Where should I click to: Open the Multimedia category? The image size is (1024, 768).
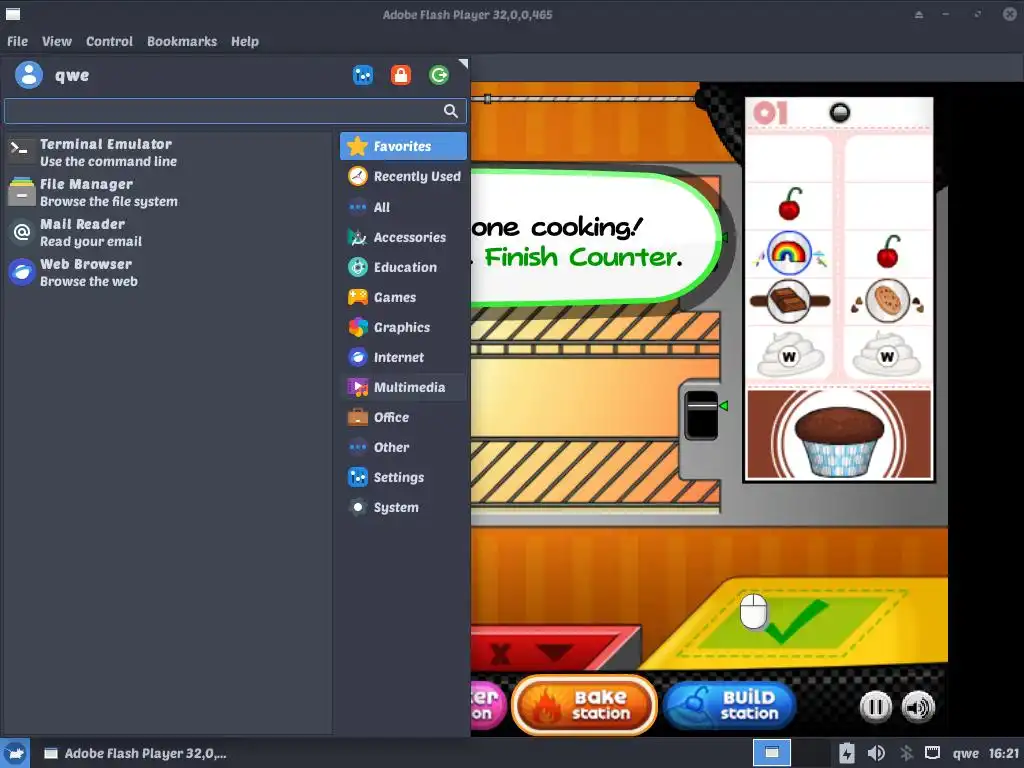pos(403,387)
